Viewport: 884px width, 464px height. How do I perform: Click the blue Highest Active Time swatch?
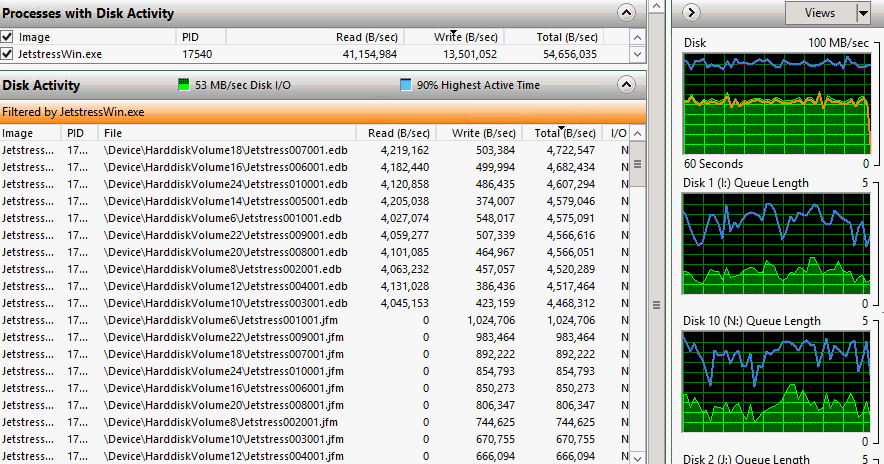pyautogui.click(x=405, y=85)
